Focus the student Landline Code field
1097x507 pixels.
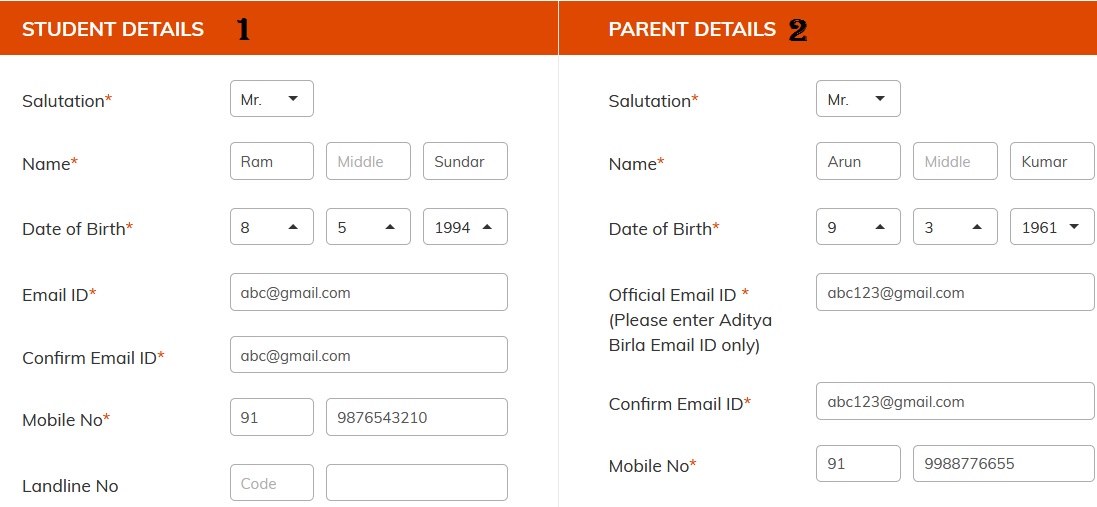pos(271,483)
